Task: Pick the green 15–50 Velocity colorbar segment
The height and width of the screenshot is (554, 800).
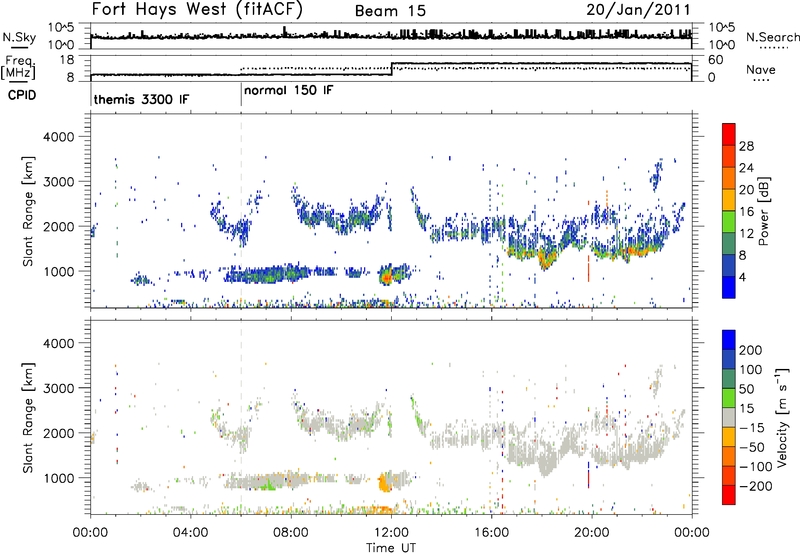Action: pos(729,398)
